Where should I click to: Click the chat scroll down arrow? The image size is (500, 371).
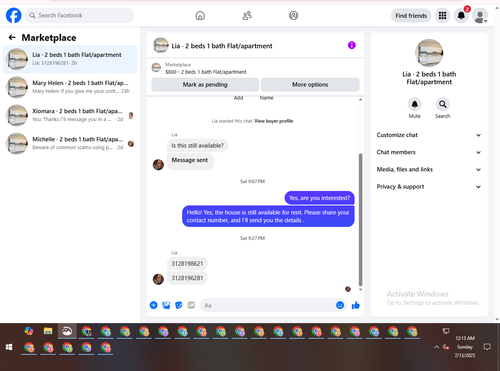click(x=360, y=289)
